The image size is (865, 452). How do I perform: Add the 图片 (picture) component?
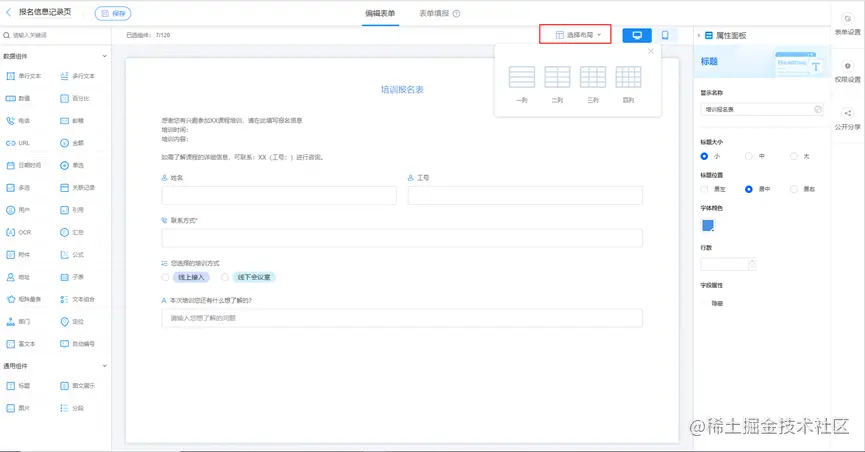click(18, 408)
